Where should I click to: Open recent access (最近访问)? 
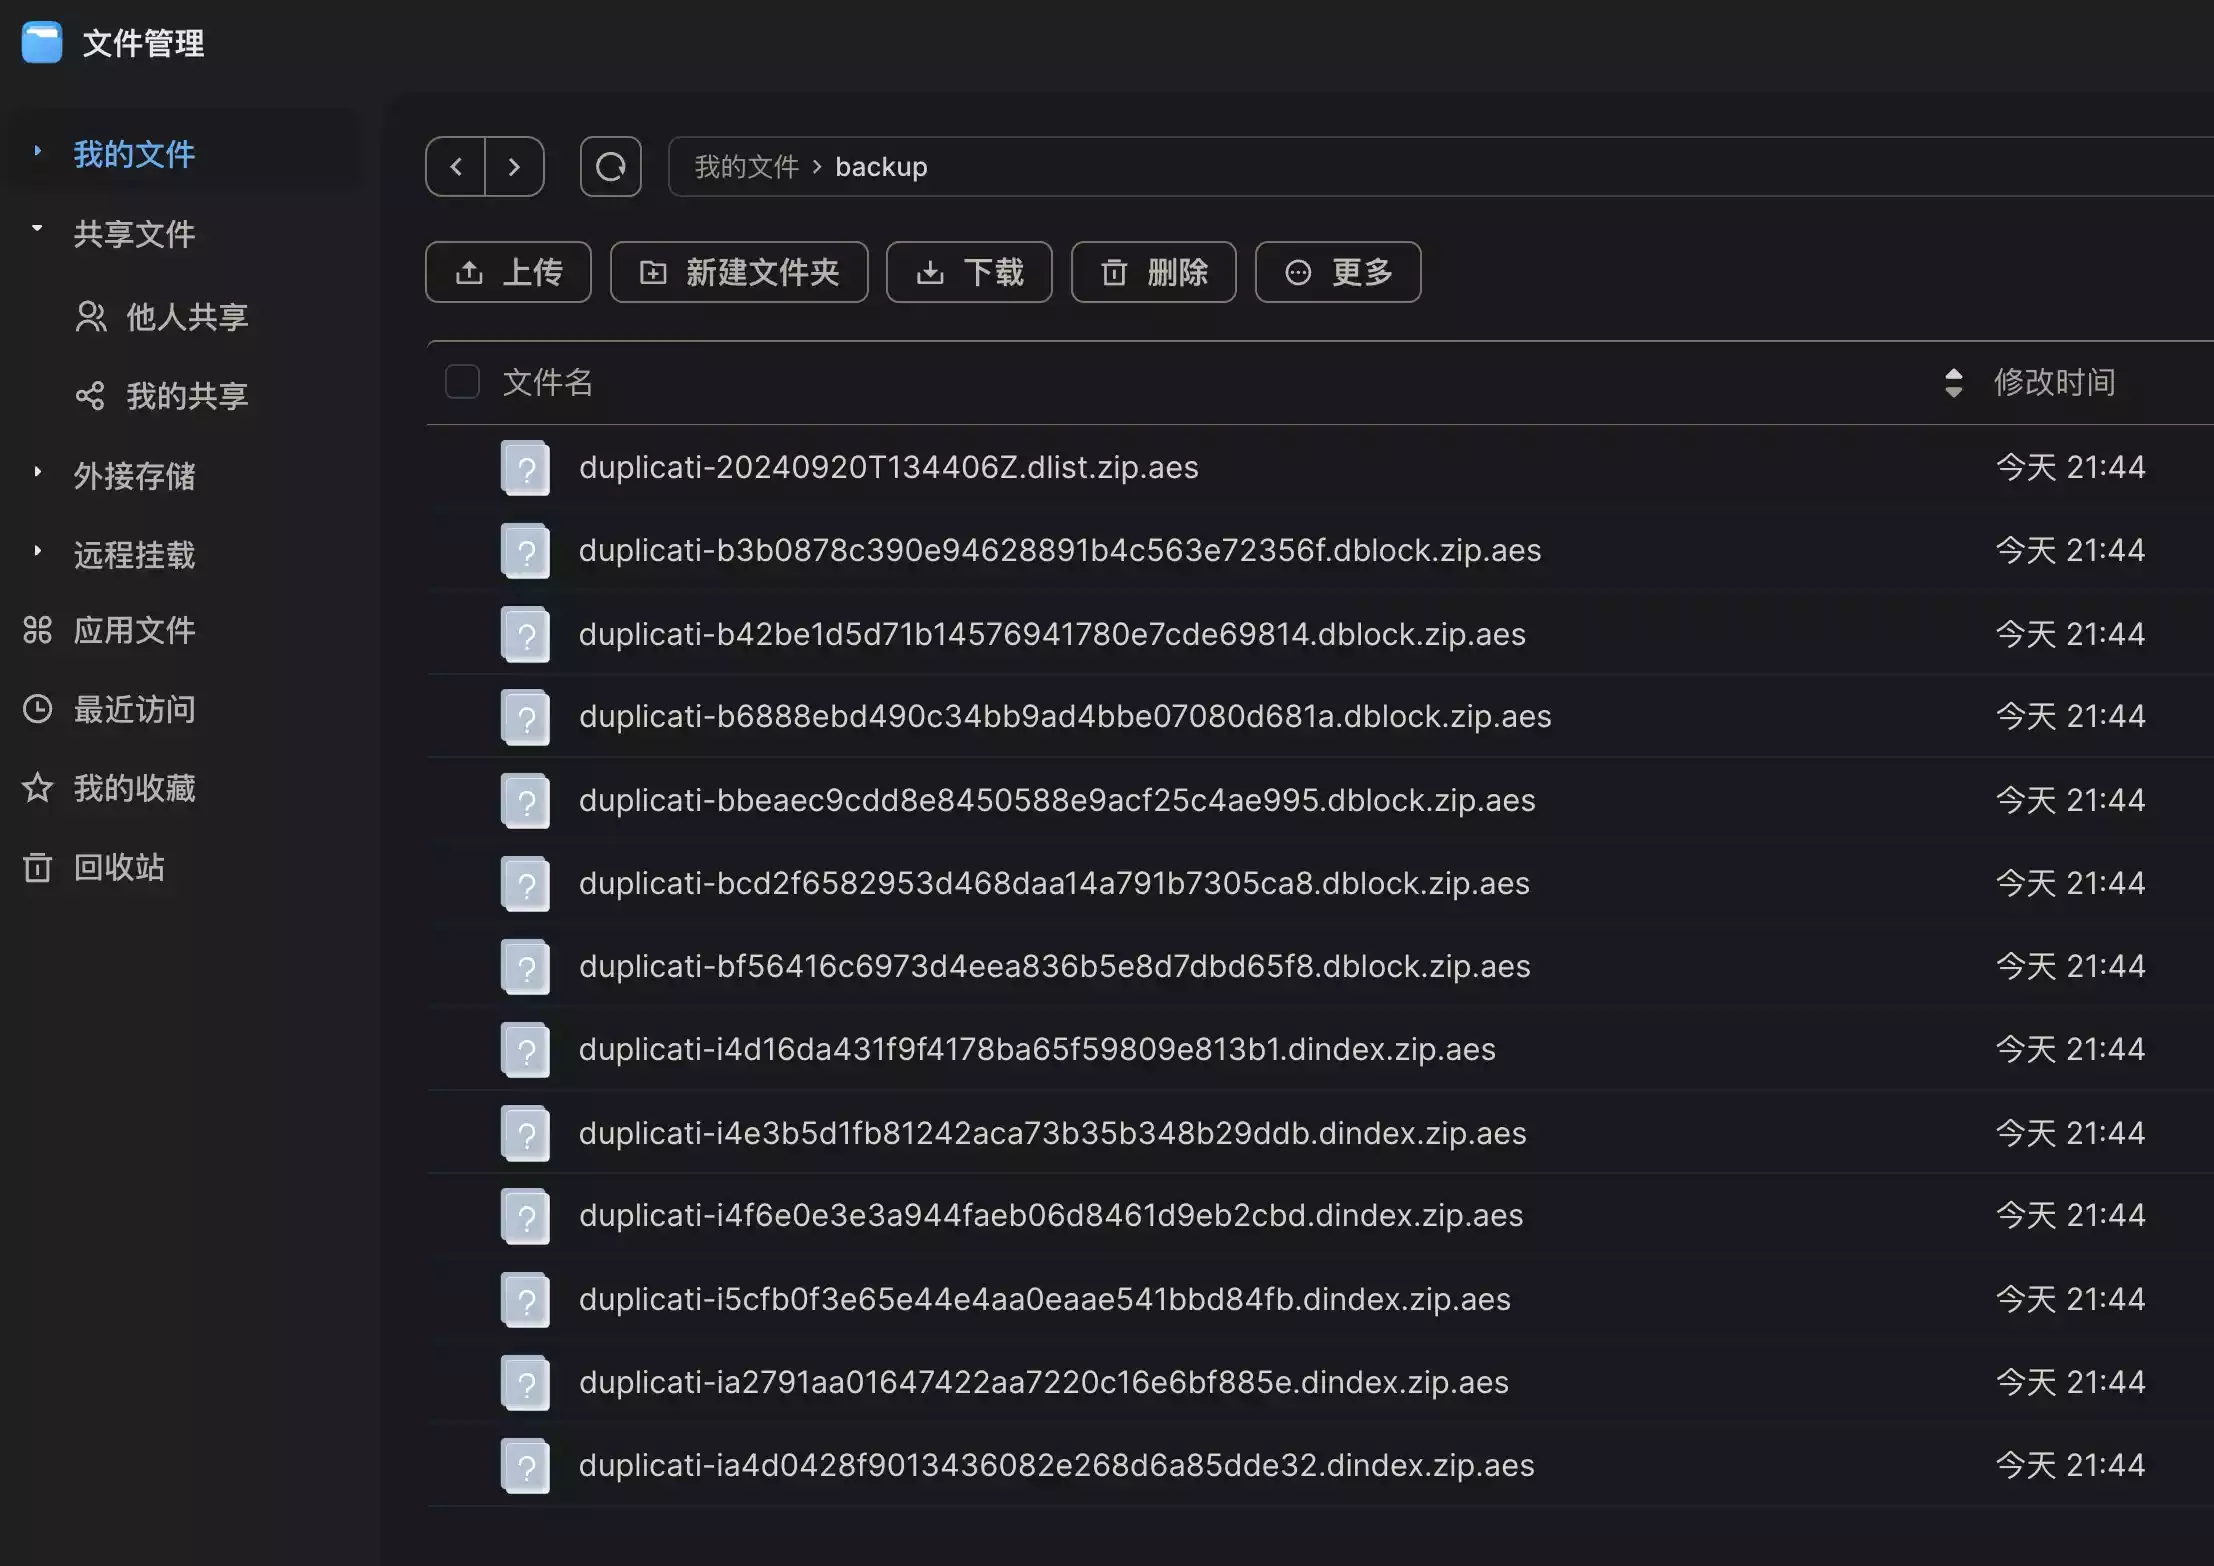(x=134, y=709)
